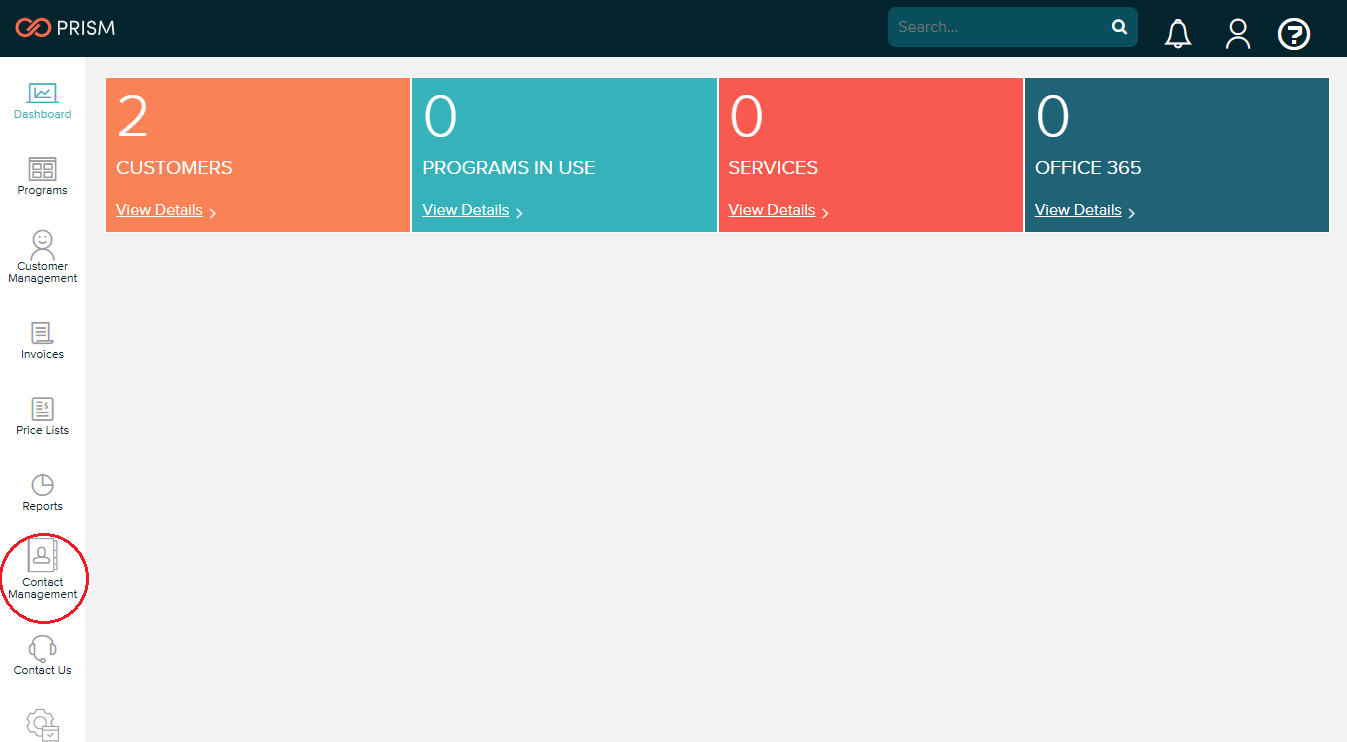Open the user profile icon
1347x742 pixels.
[x=1237, y=33]
